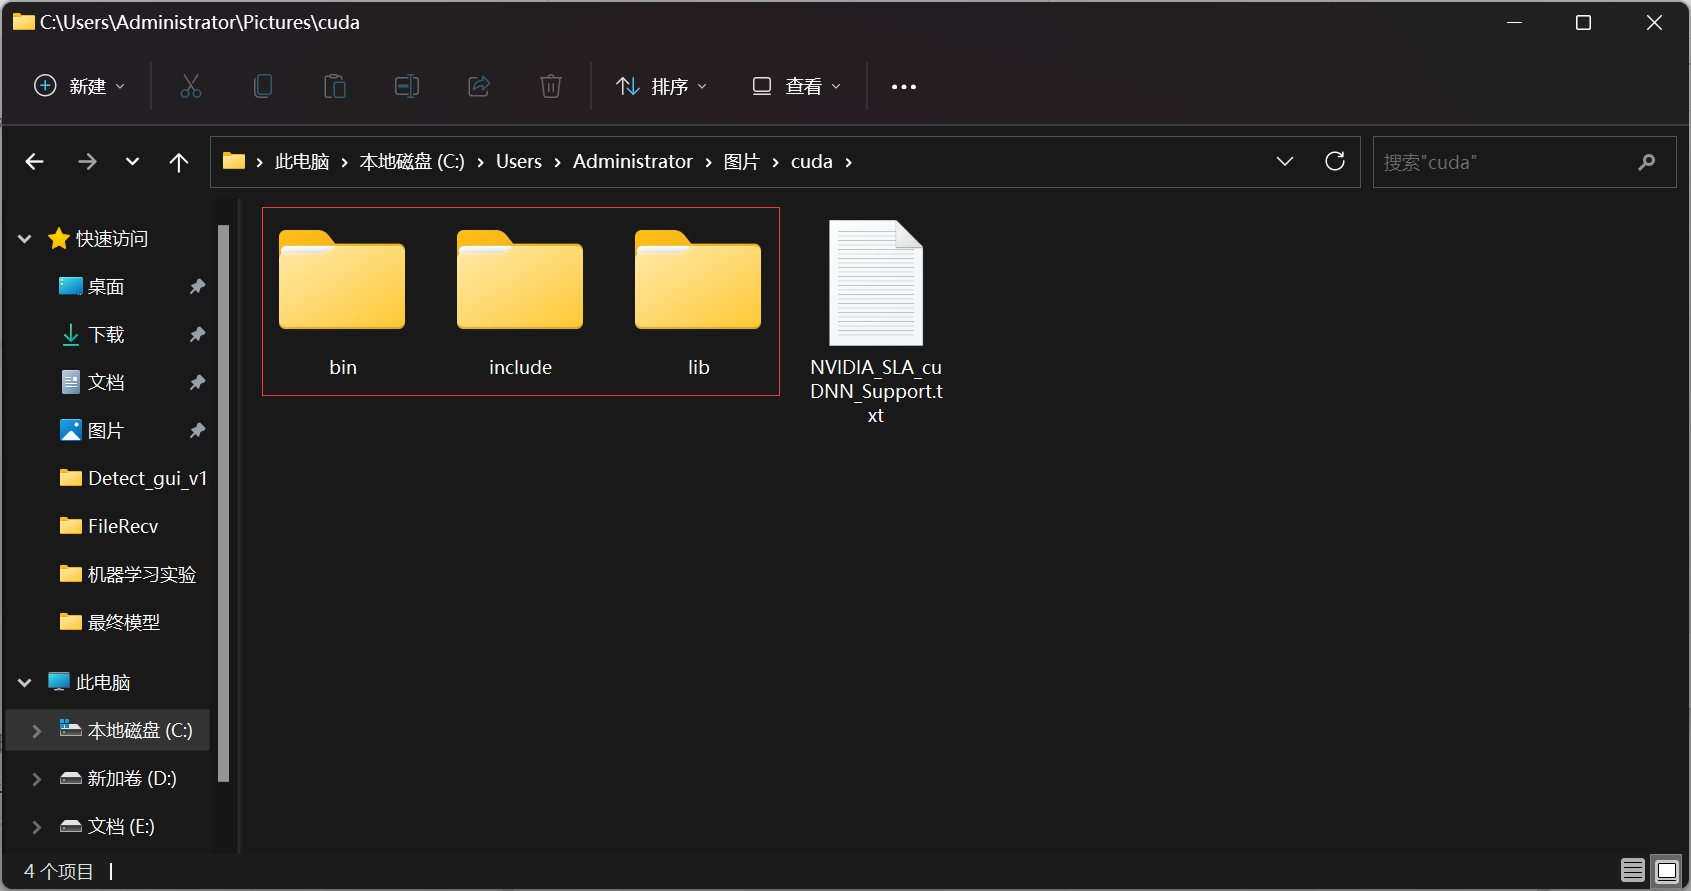1691x891 pixels.
Task: Collapse the 此电脑 tree node
Action: 25,683
